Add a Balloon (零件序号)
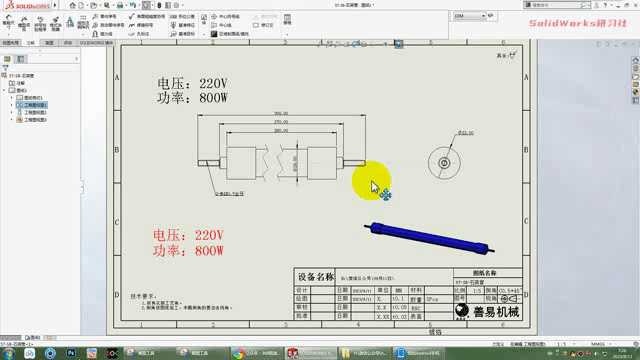640x360 pixels. (x=104, y=16)
